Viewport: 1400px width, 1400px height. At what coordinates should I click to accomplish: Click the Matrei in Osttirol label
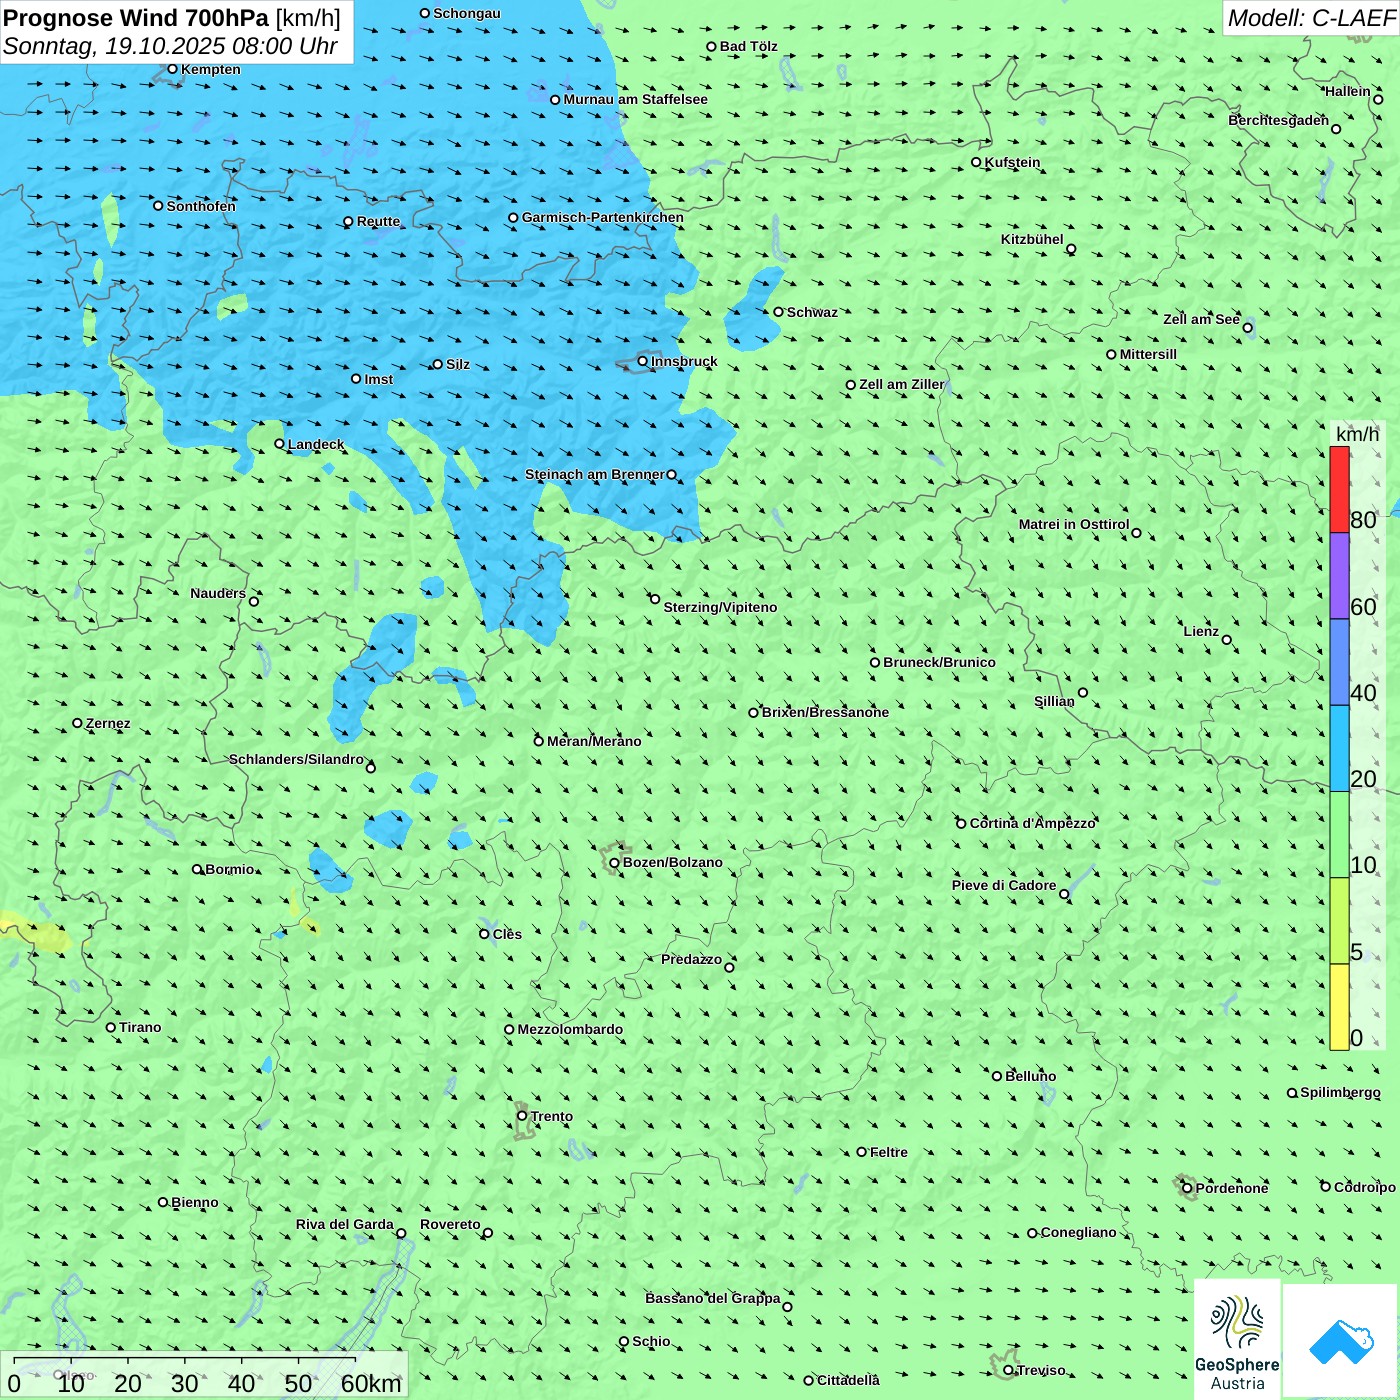(x=1074, y=524)
